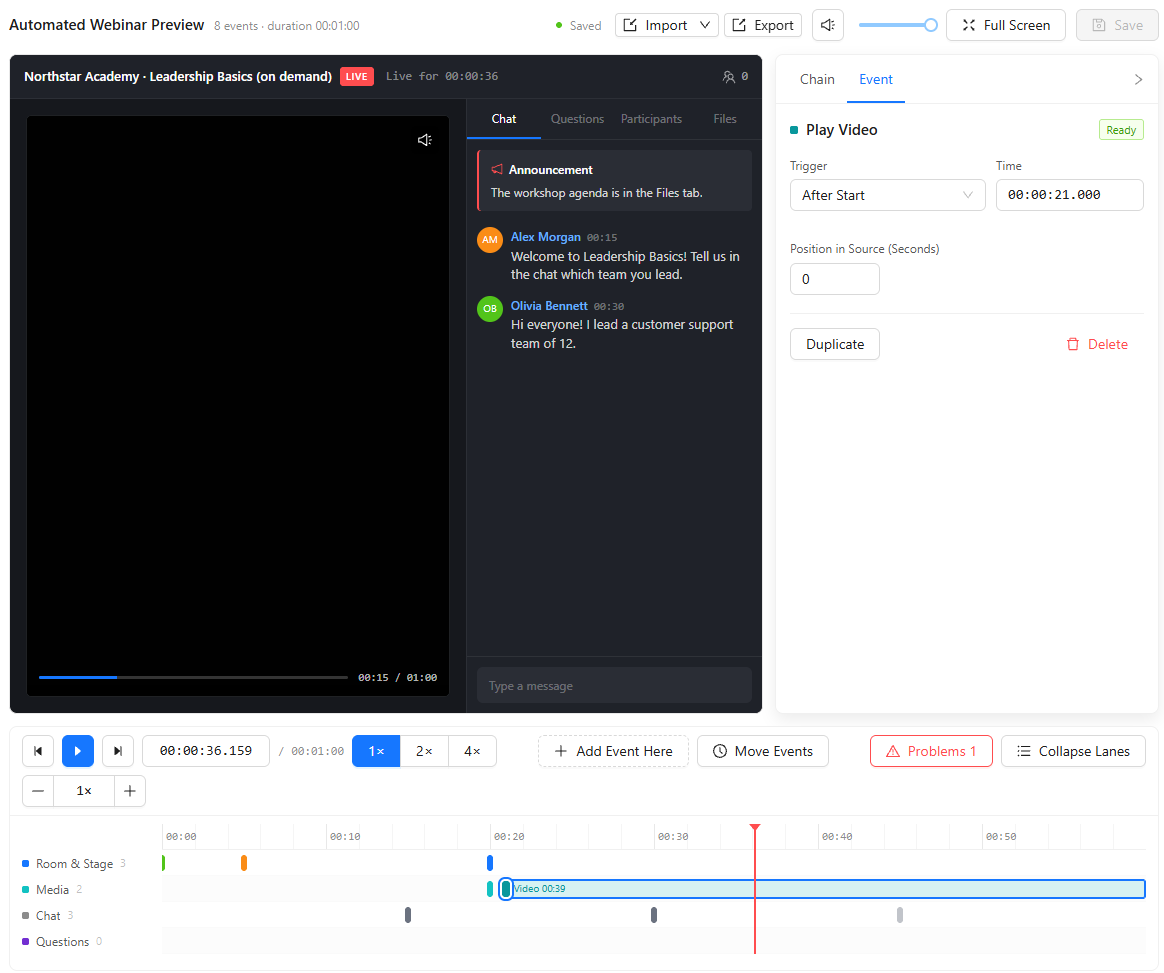Select the Media lane
The width and height of the screenshot is (1164, 973).
52,890
